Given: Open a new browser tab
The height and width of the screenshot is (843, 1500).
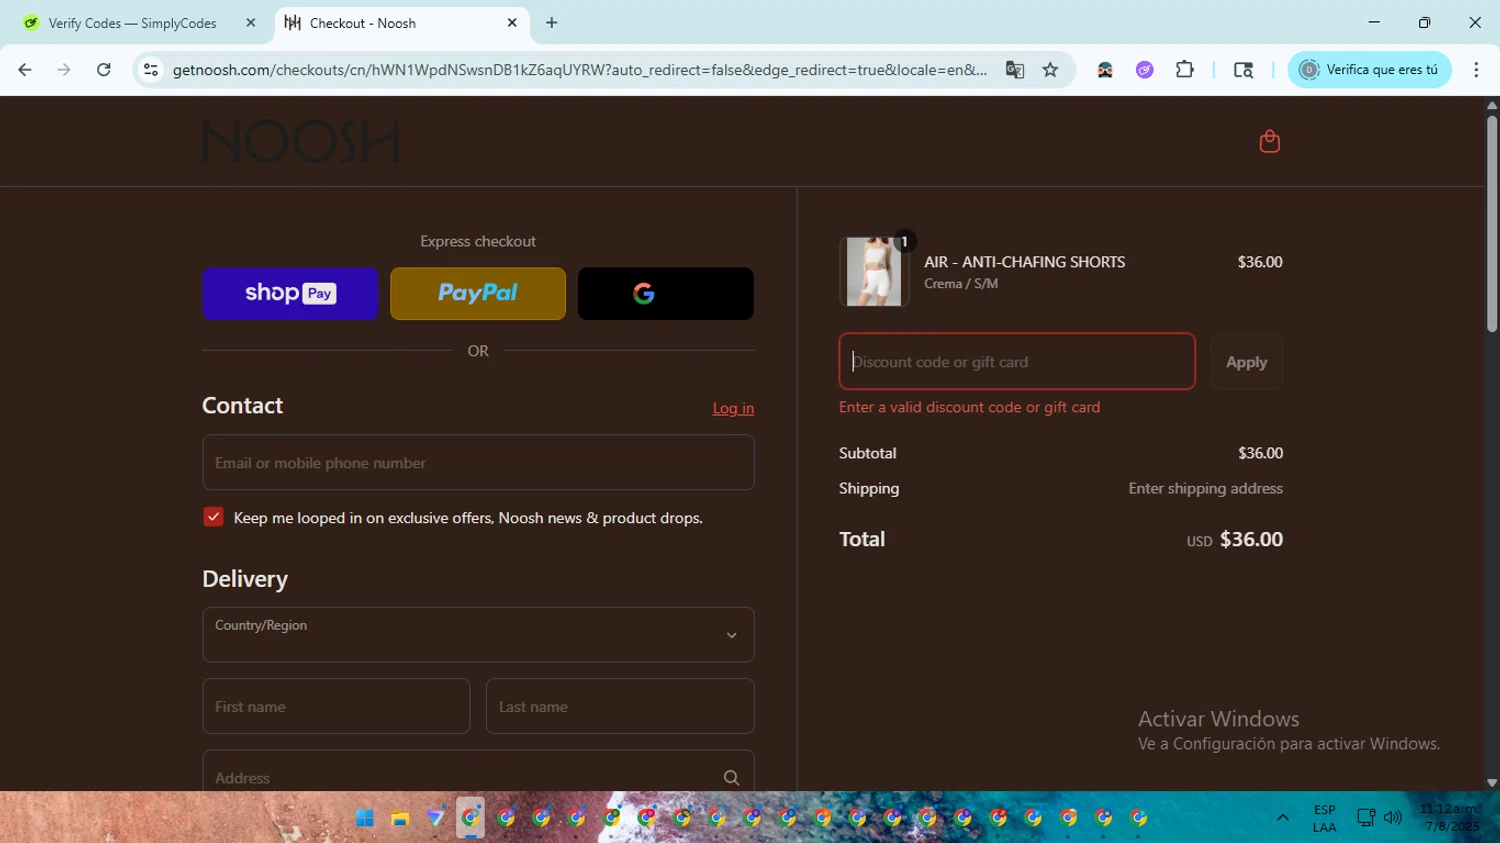Looking at the screenshot, I should 552,23.
